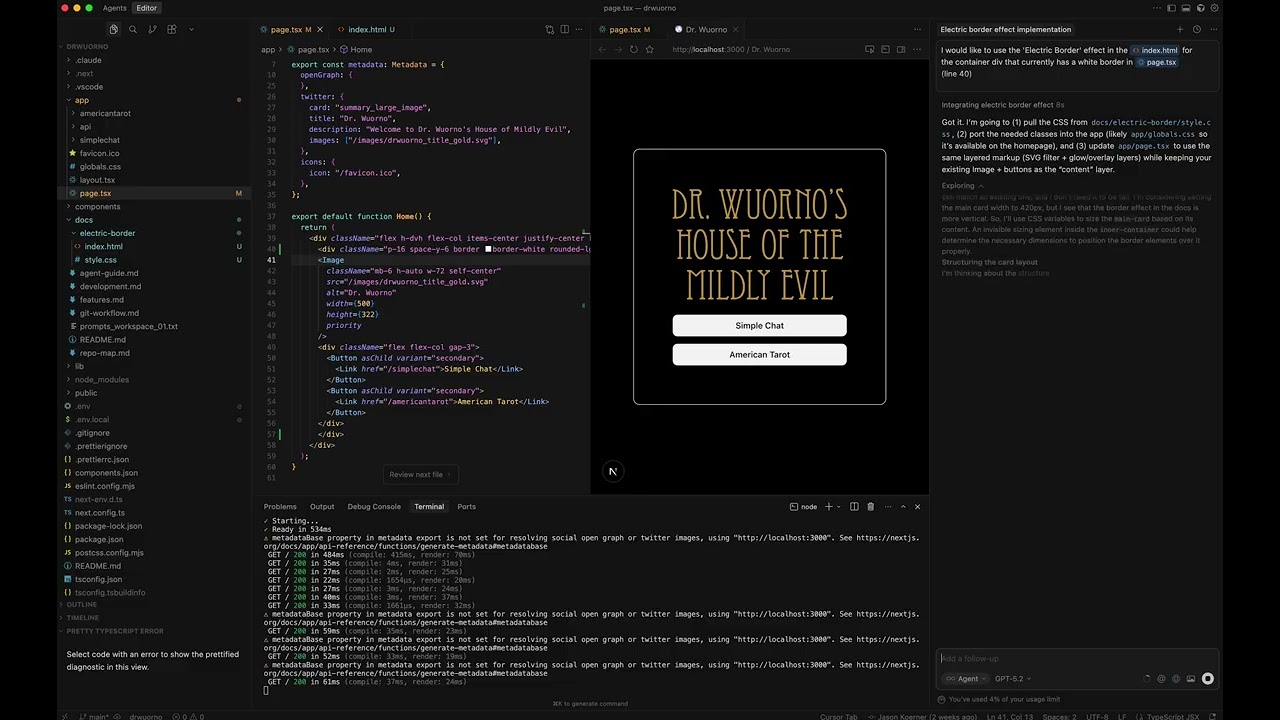Viewport: 1280px width, 720px height.
Task: Open globals.css in the explorer
Action: coord(100,166)
